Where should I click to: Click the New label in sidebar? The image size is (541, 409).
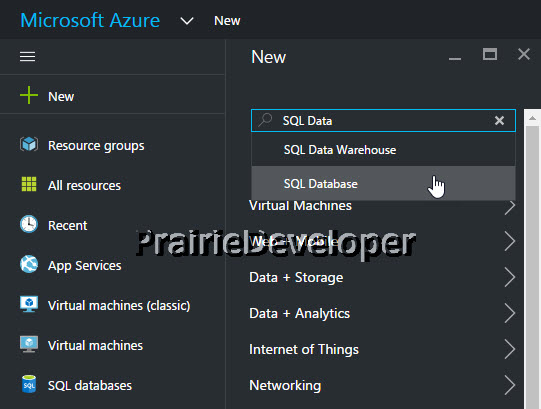click(x=61, y=97)
